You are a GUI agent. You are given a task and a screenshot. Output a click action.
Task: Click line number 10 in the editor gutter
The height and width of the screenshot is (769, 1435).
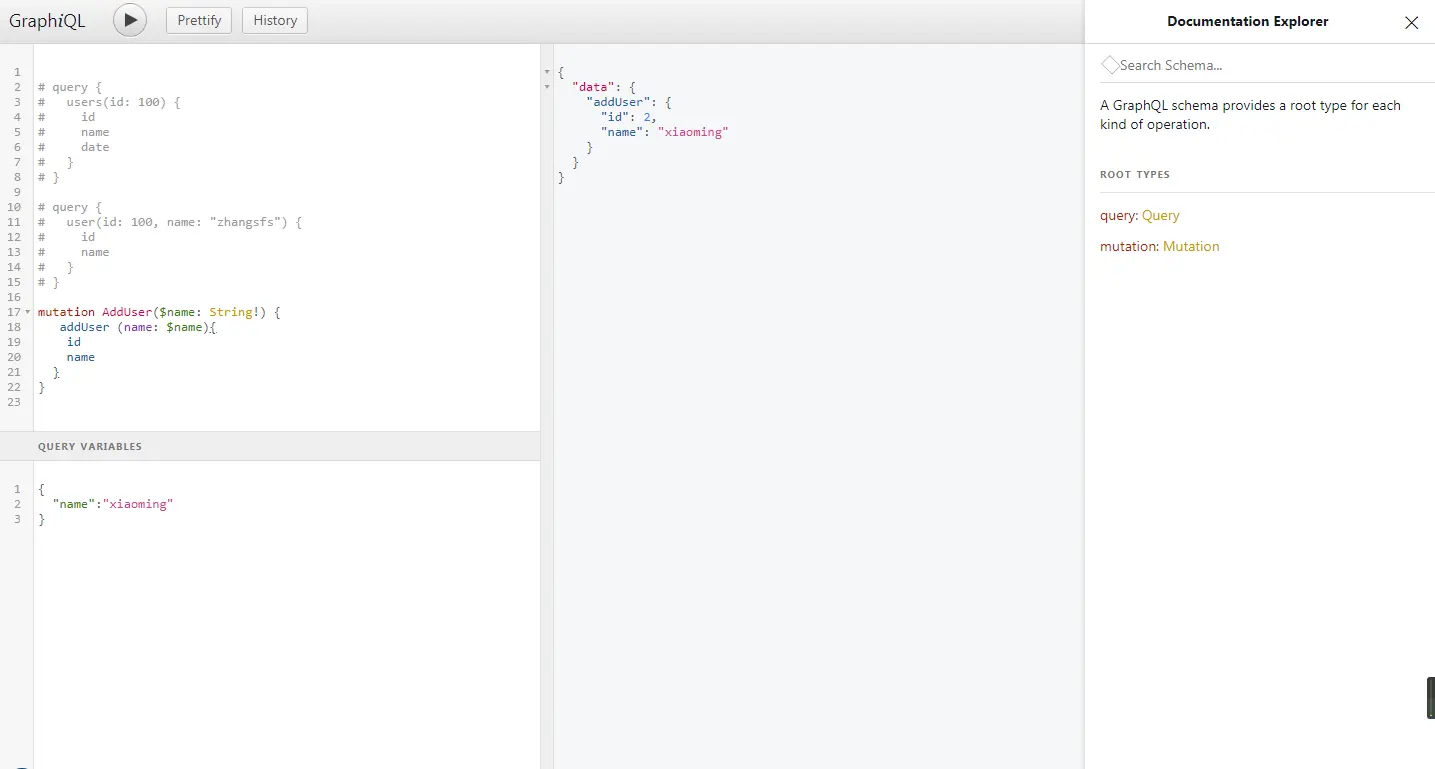pos(13,207)
